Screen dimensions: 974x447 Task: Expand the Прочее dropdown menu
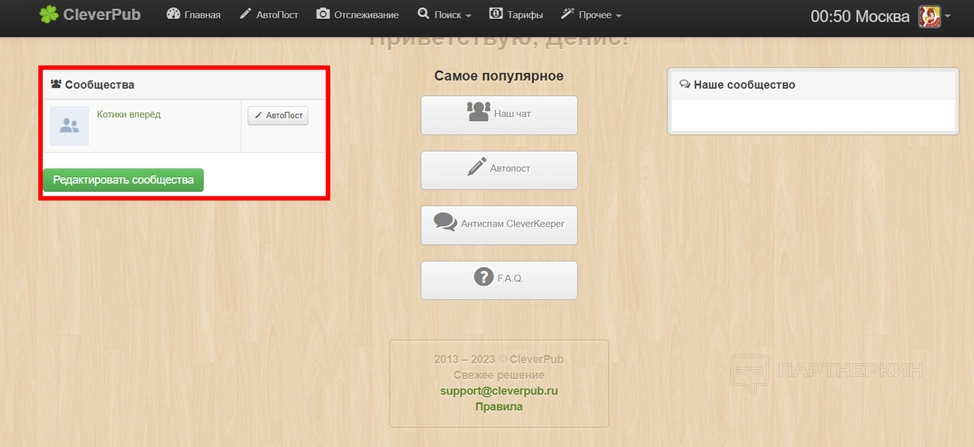[591, 14]
